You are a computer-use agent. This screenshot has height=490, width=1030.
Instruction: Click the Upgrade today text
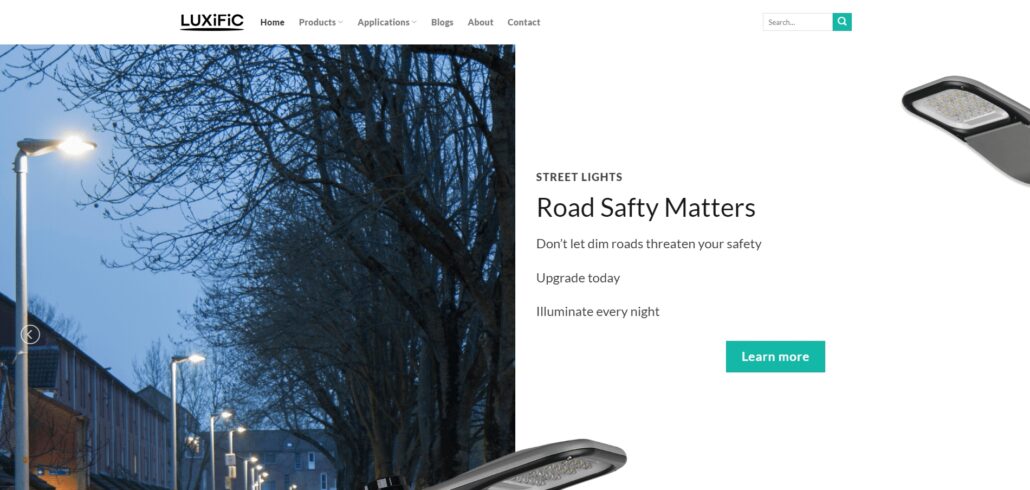click(x=578, y=278)
